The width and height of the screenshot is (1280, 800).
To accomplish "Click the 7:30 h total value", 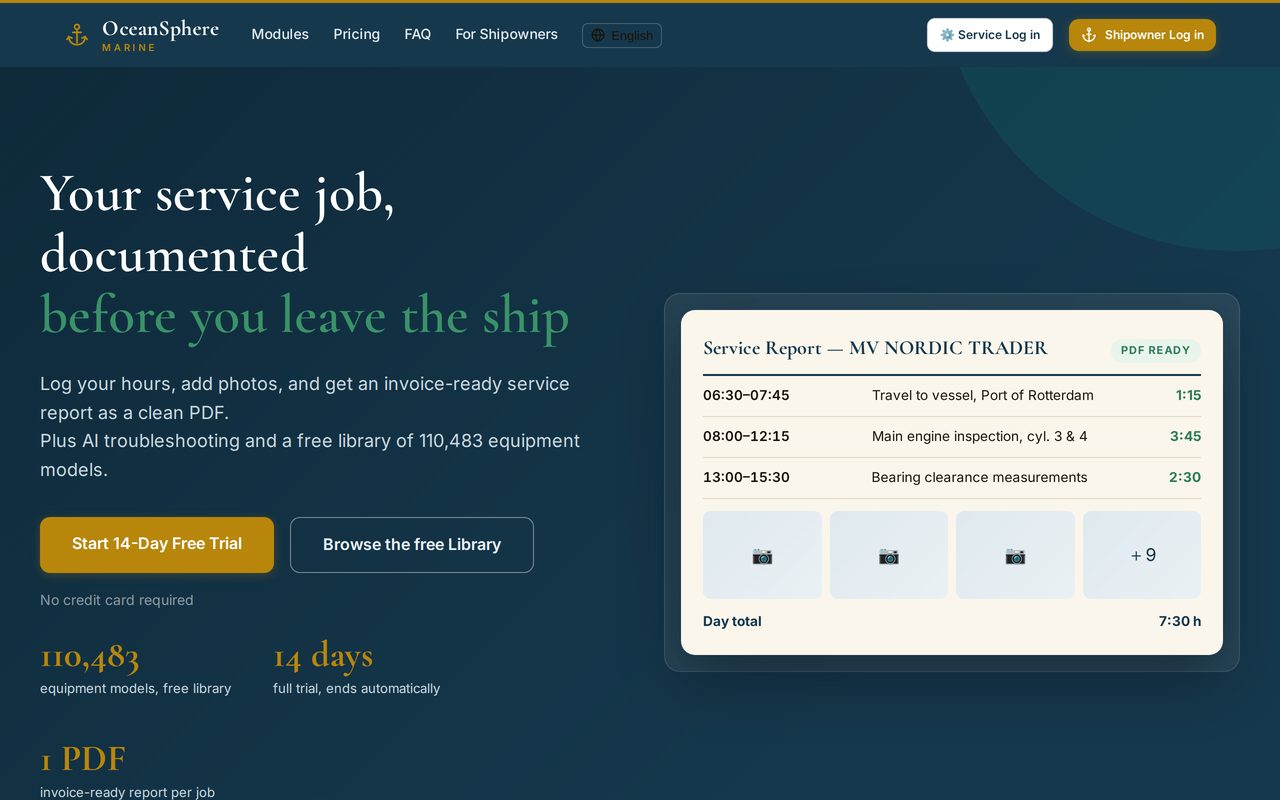I will coord(1180,621).
